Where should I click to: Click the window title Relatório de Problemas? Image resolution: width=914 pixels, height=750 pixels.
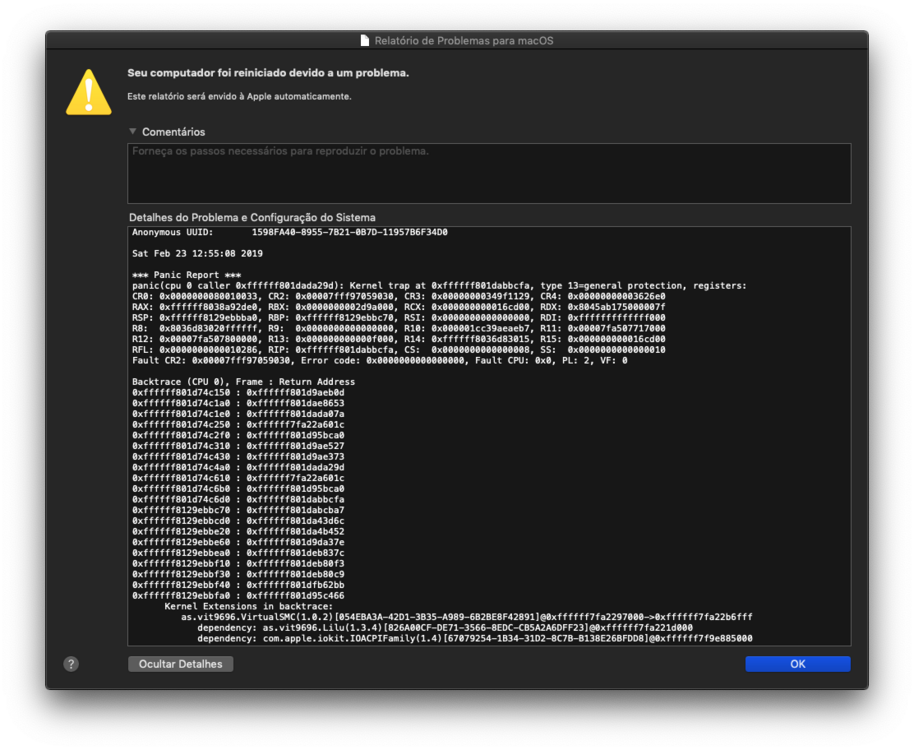coord(463,41)
